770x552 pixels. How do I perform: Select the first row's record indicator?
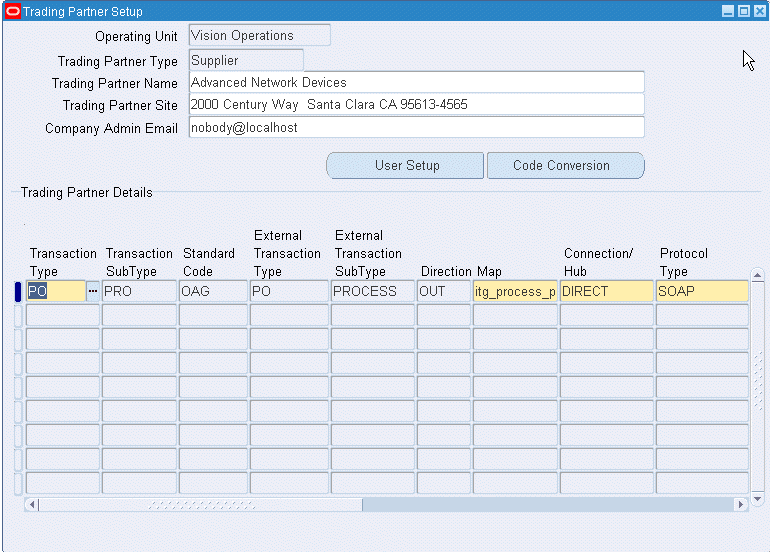18,291
